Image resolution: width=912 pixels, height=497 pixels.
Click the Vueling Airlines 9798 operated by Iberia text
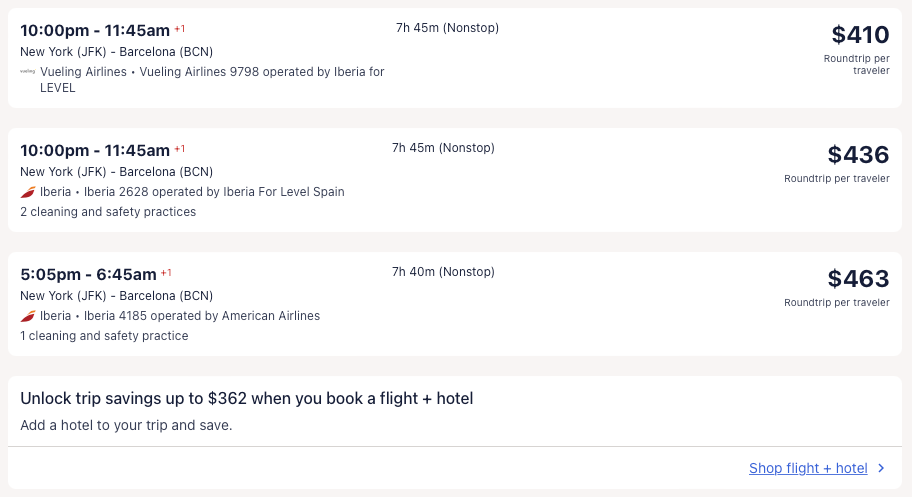(262, 72)
